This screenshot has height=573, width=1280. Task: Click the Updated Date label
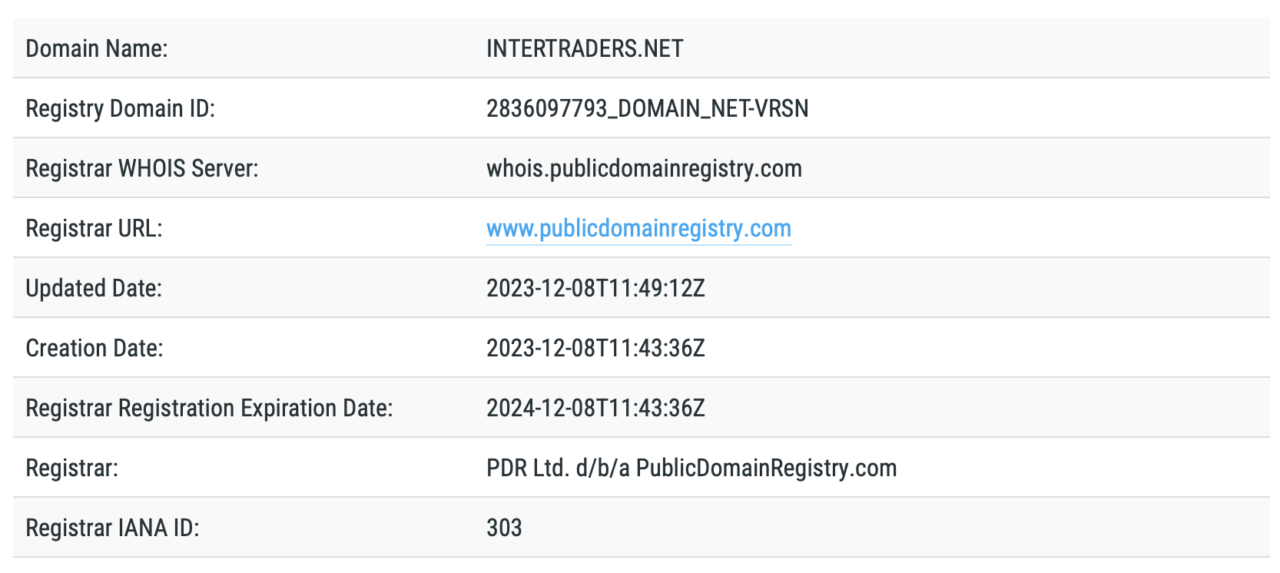(94, 289)
